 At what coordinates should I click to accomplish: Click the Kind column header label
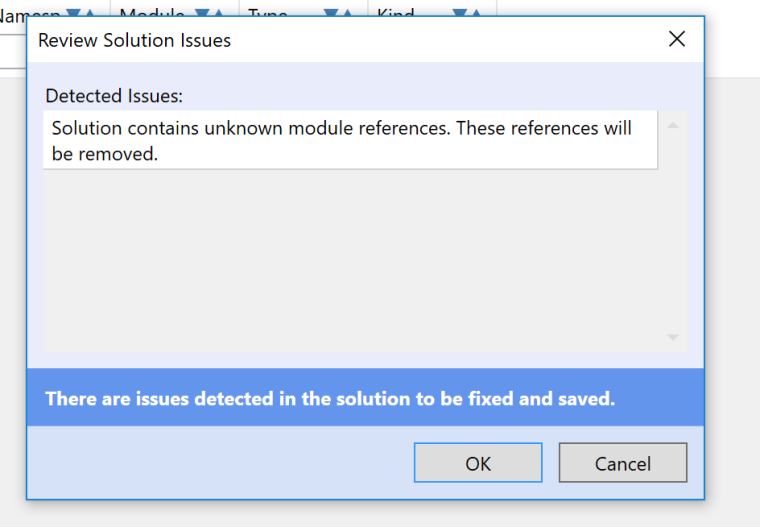[396, 12]
